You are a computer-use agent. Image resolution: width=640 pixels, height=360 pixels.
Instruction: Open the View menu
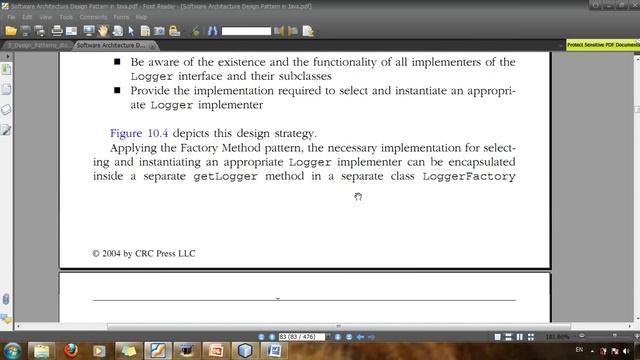pyautogui.click(x=45, y=17)
